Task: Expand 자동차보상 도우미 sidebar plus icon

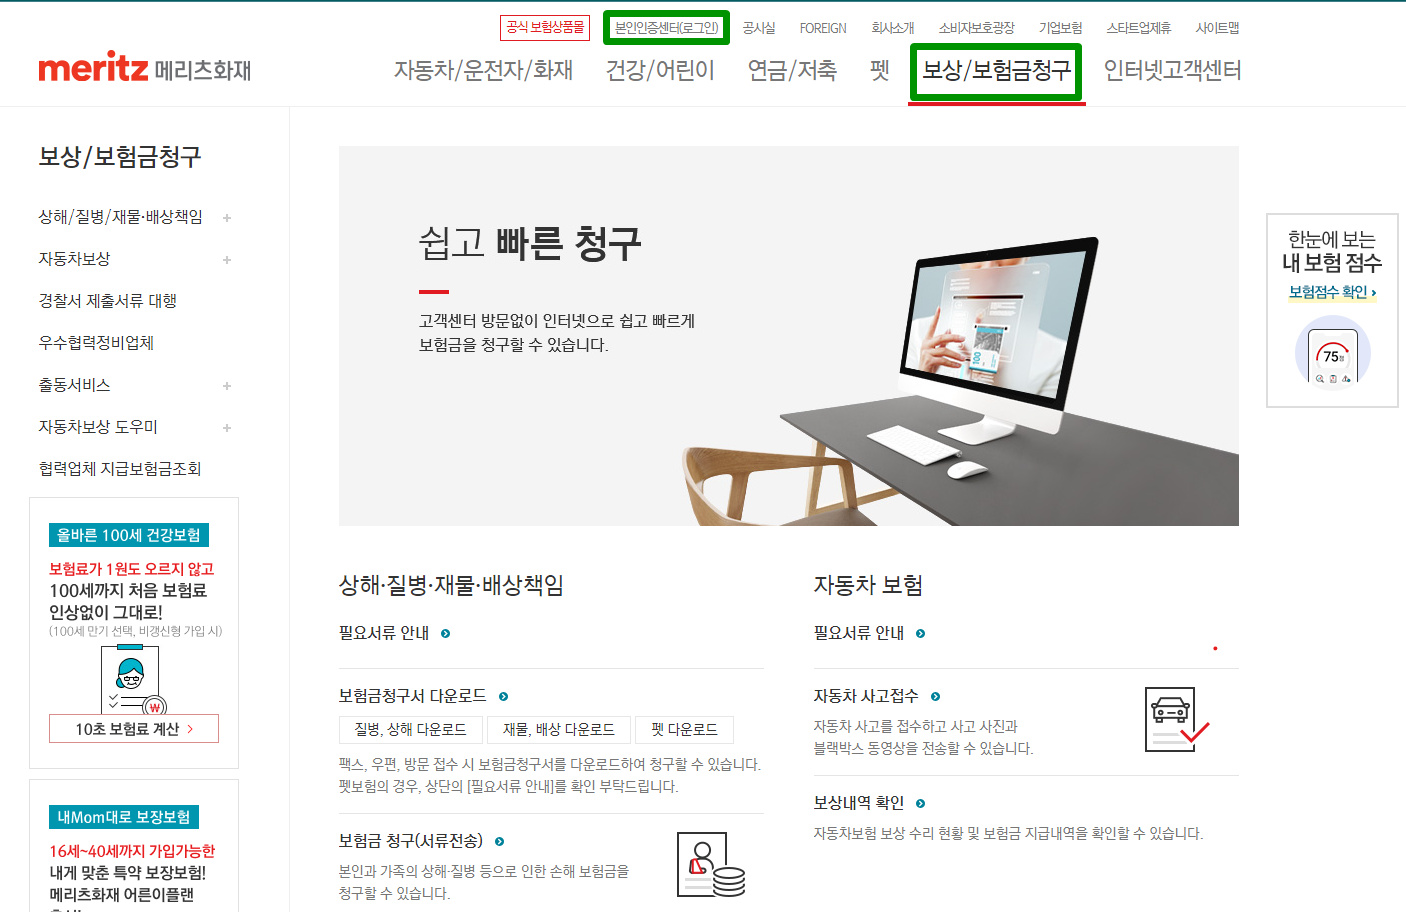Action: pos(227,427)
